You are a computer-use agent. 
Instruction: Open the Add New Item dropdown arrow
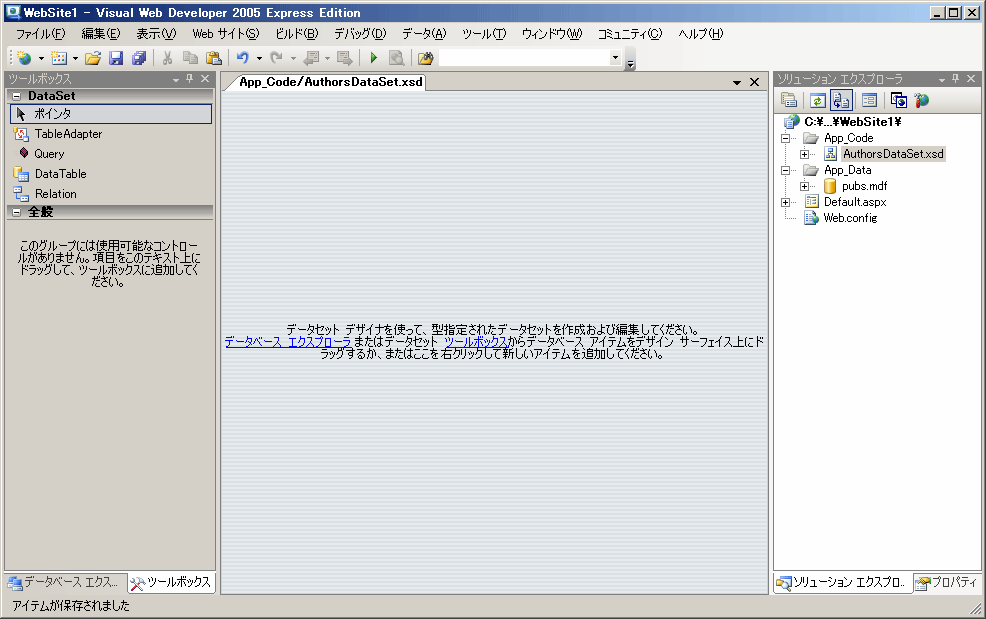[75, 59]
